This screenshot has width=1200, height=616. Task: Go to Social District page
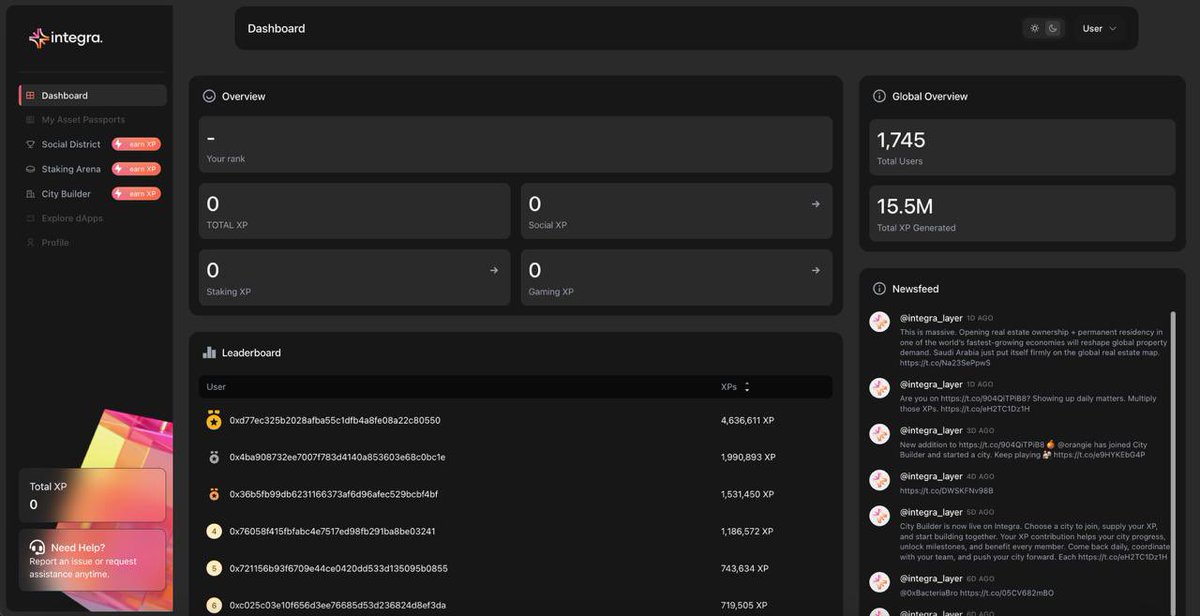click(70, 144)
